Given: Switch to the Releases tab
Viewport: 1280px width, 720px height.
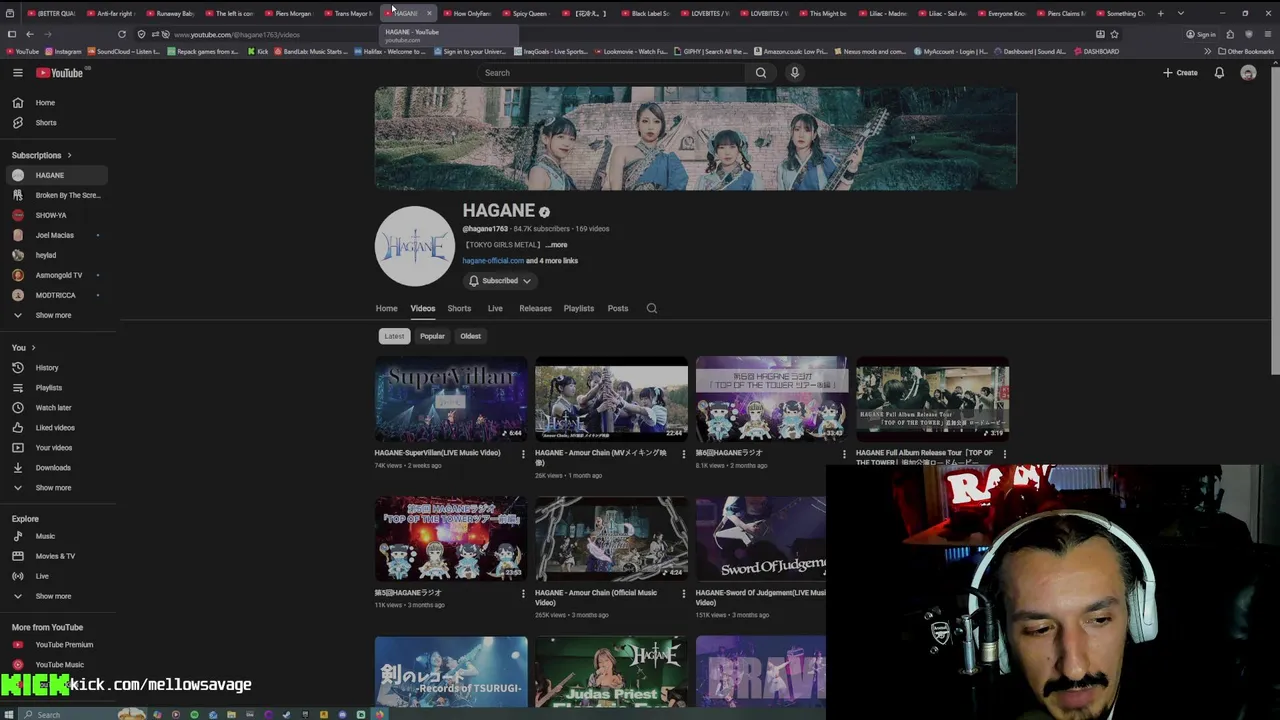Looking at the screenshot, I should tap(535, 308).
